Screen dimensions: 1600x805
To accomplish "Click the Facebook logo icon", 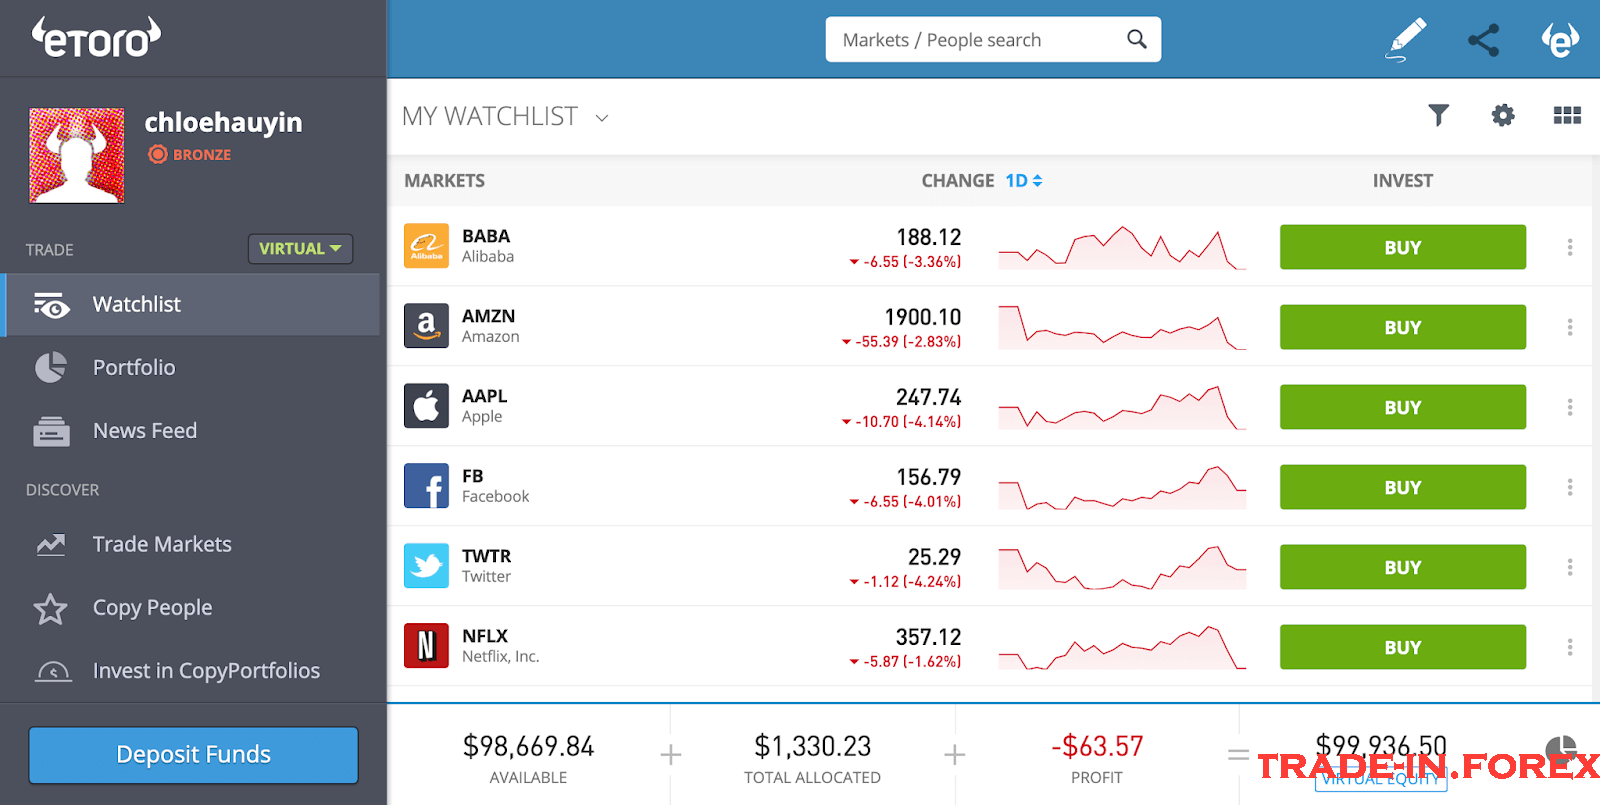I will (426, 486).
